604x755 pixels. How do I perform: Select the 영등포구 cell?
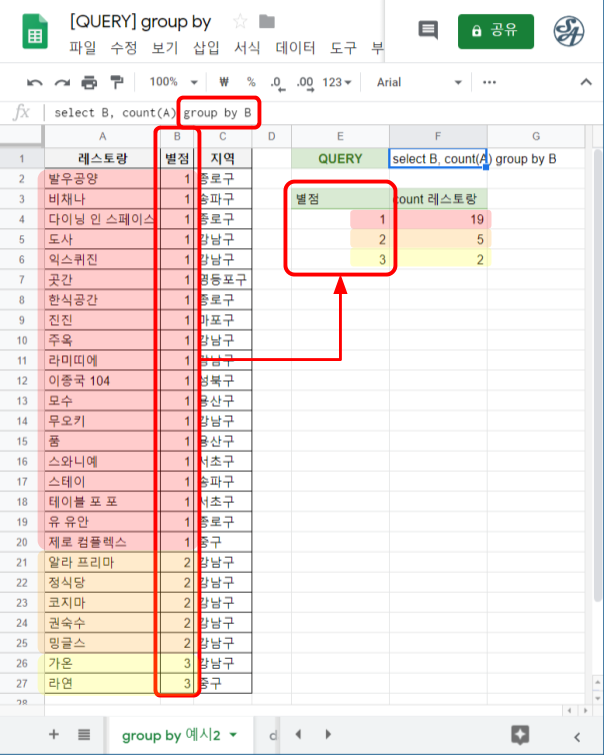pos(223,280)
